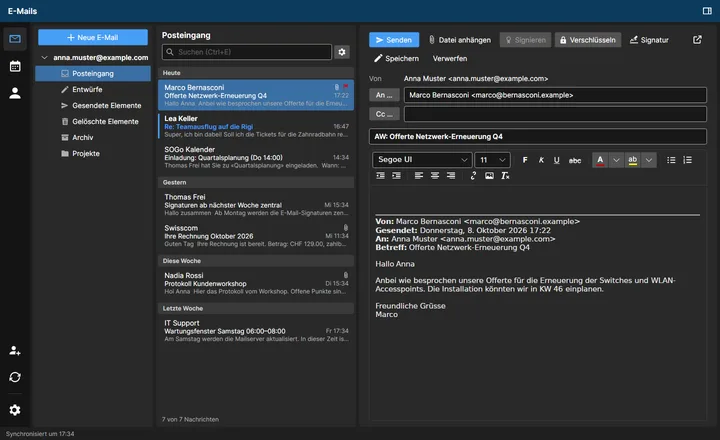This screenshot has height=440, width=720.
Task: Apply strikethrough formatting (abc)
Action: [575, 160]
